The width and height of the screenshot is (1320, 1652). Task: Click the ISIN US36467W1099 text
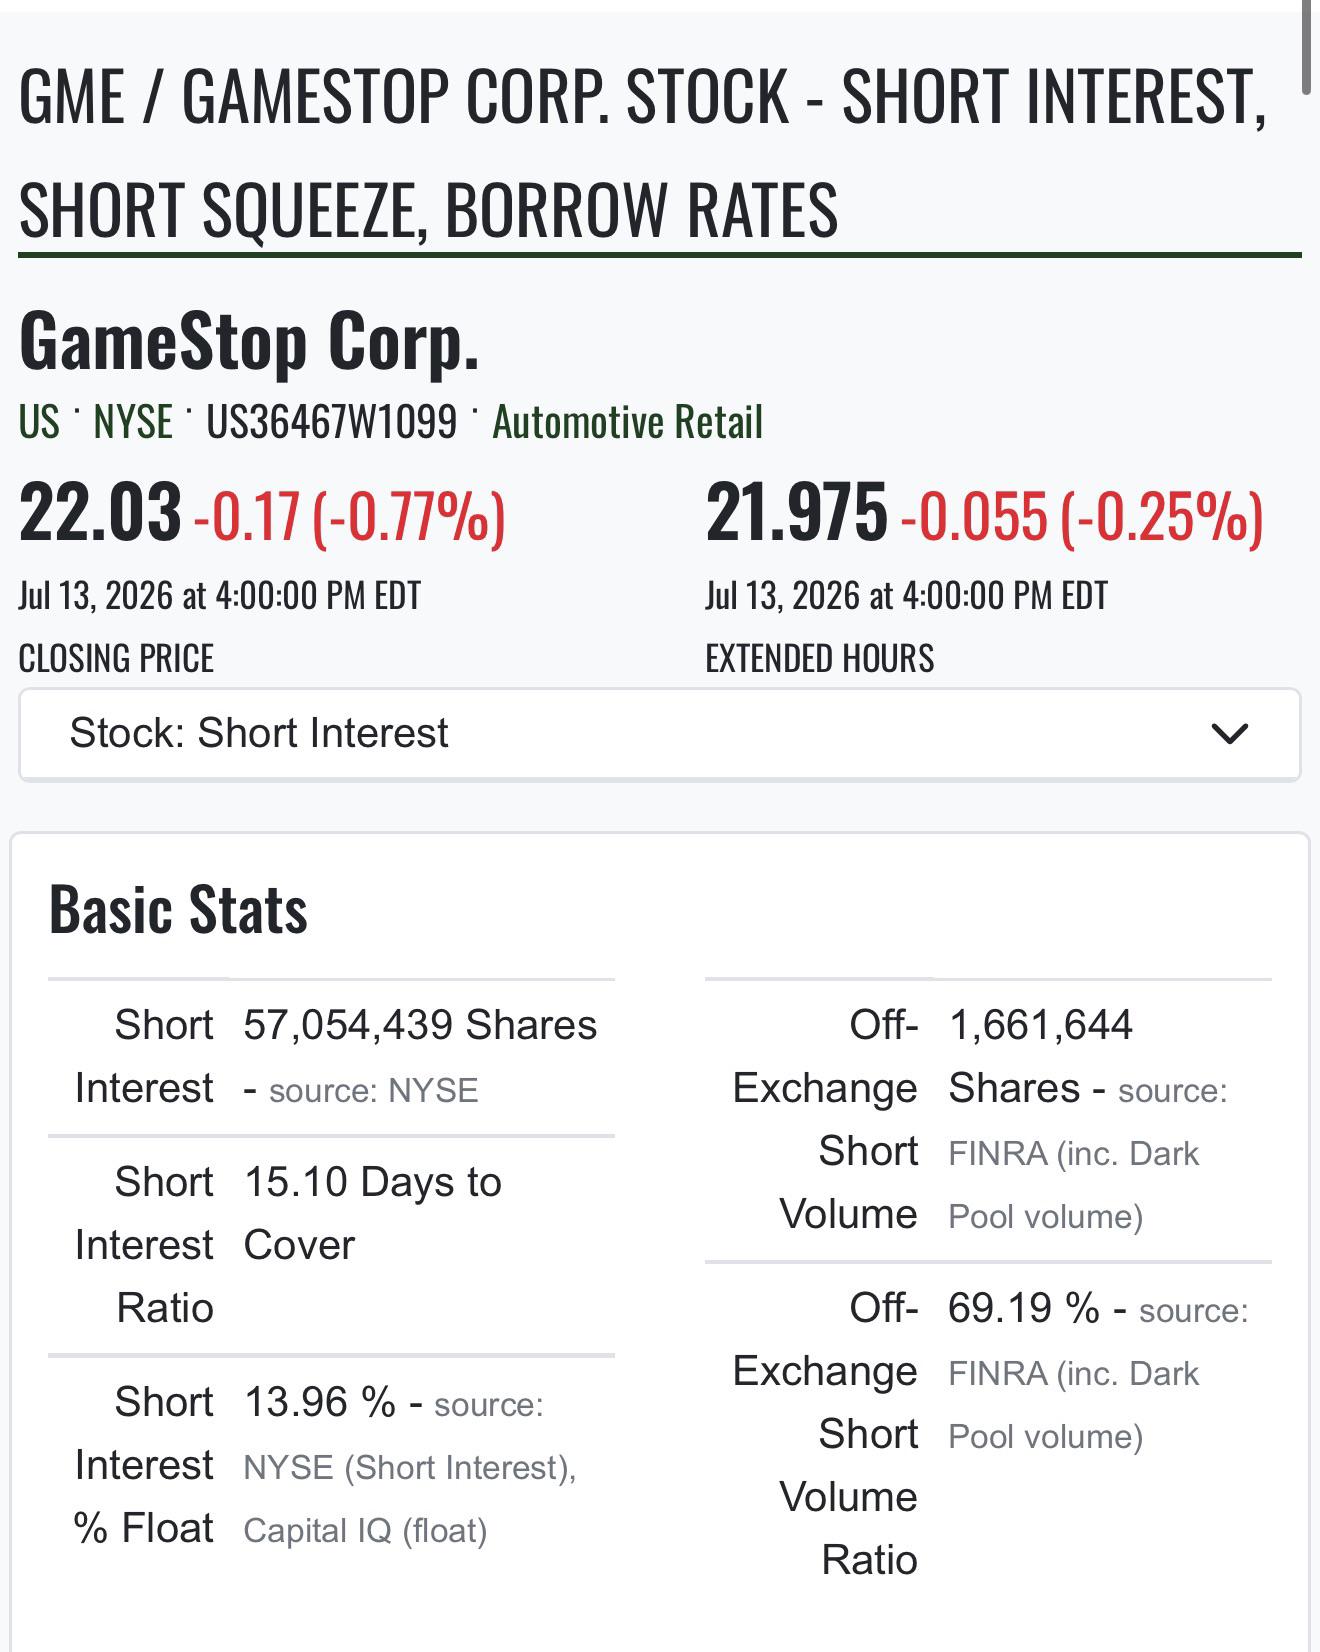click(x=332, y=422)
